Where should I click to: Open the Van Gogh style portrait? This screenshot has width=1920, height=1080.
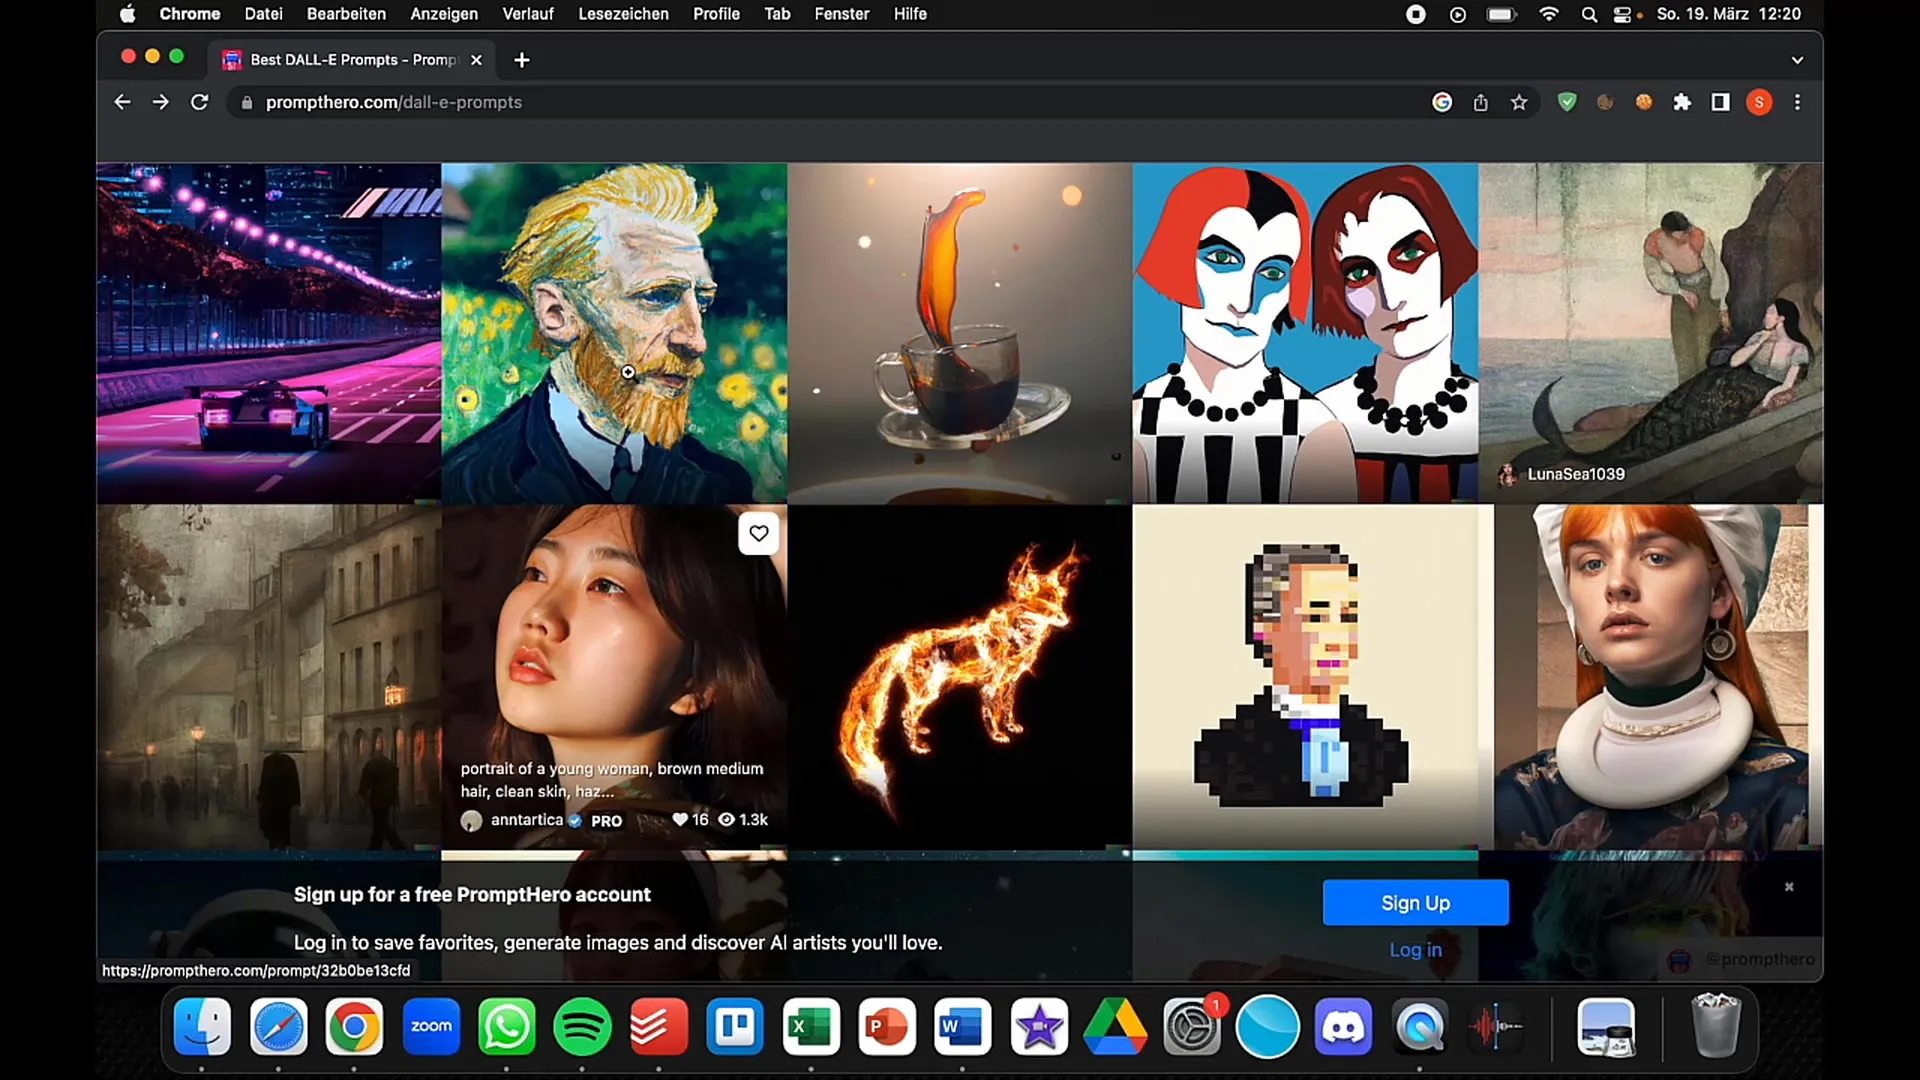614,333
